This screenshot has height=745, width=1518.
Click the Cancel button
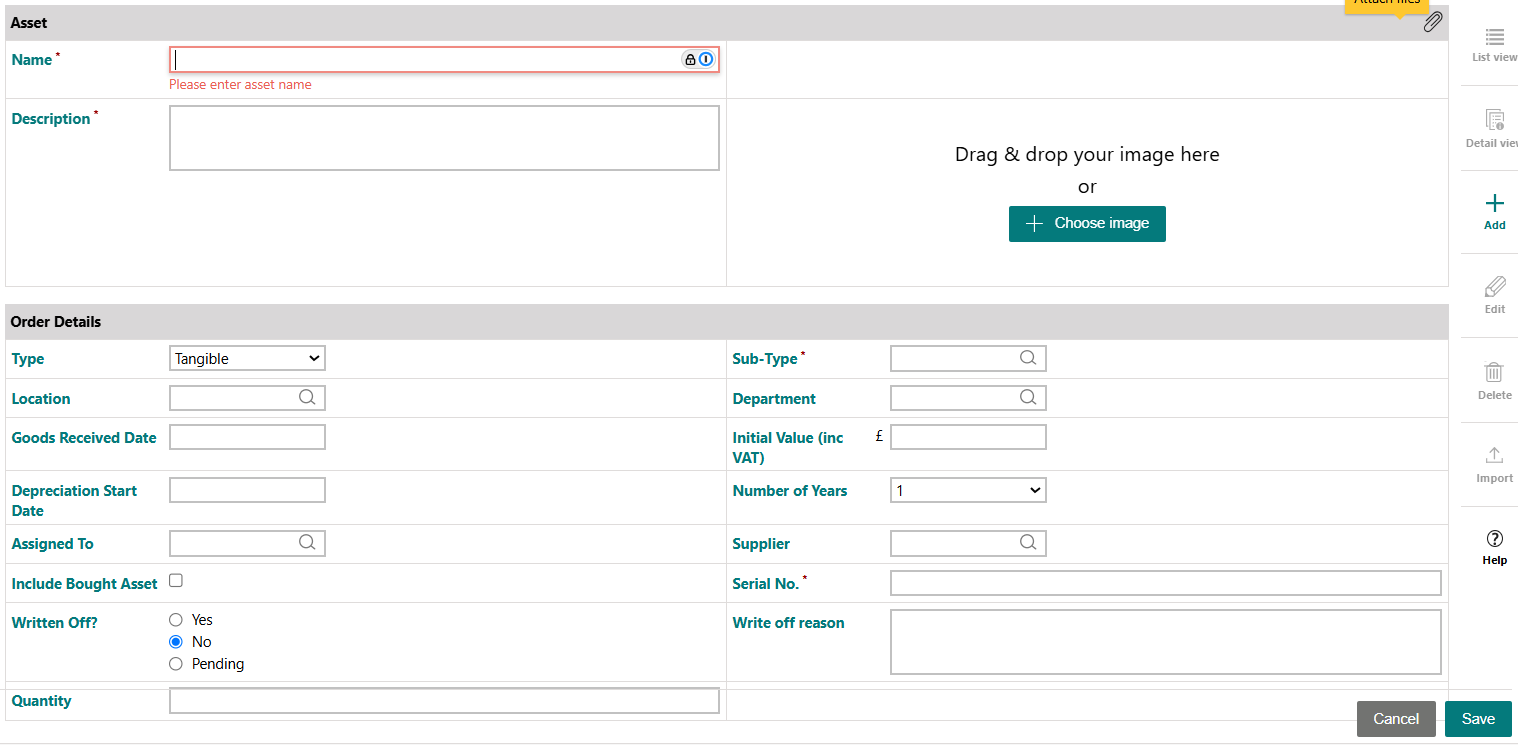tap(1396, 719)
